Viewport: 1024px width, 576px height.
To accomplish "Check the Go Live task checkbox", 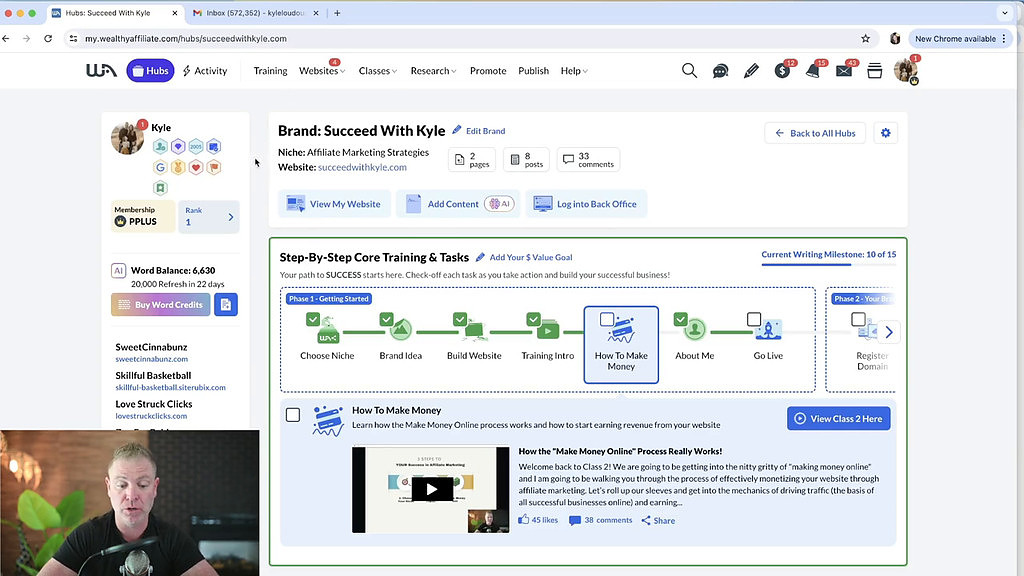I will point(754,319).
